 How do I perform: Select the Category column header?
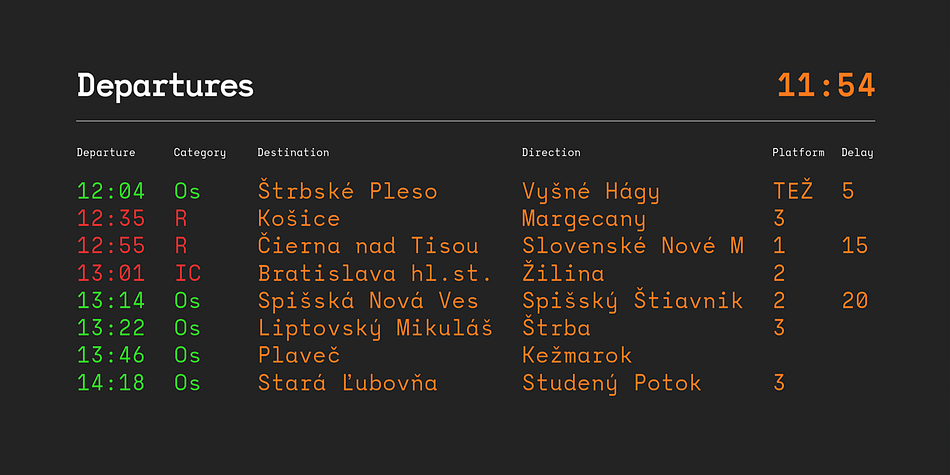[x=199, y=153]
